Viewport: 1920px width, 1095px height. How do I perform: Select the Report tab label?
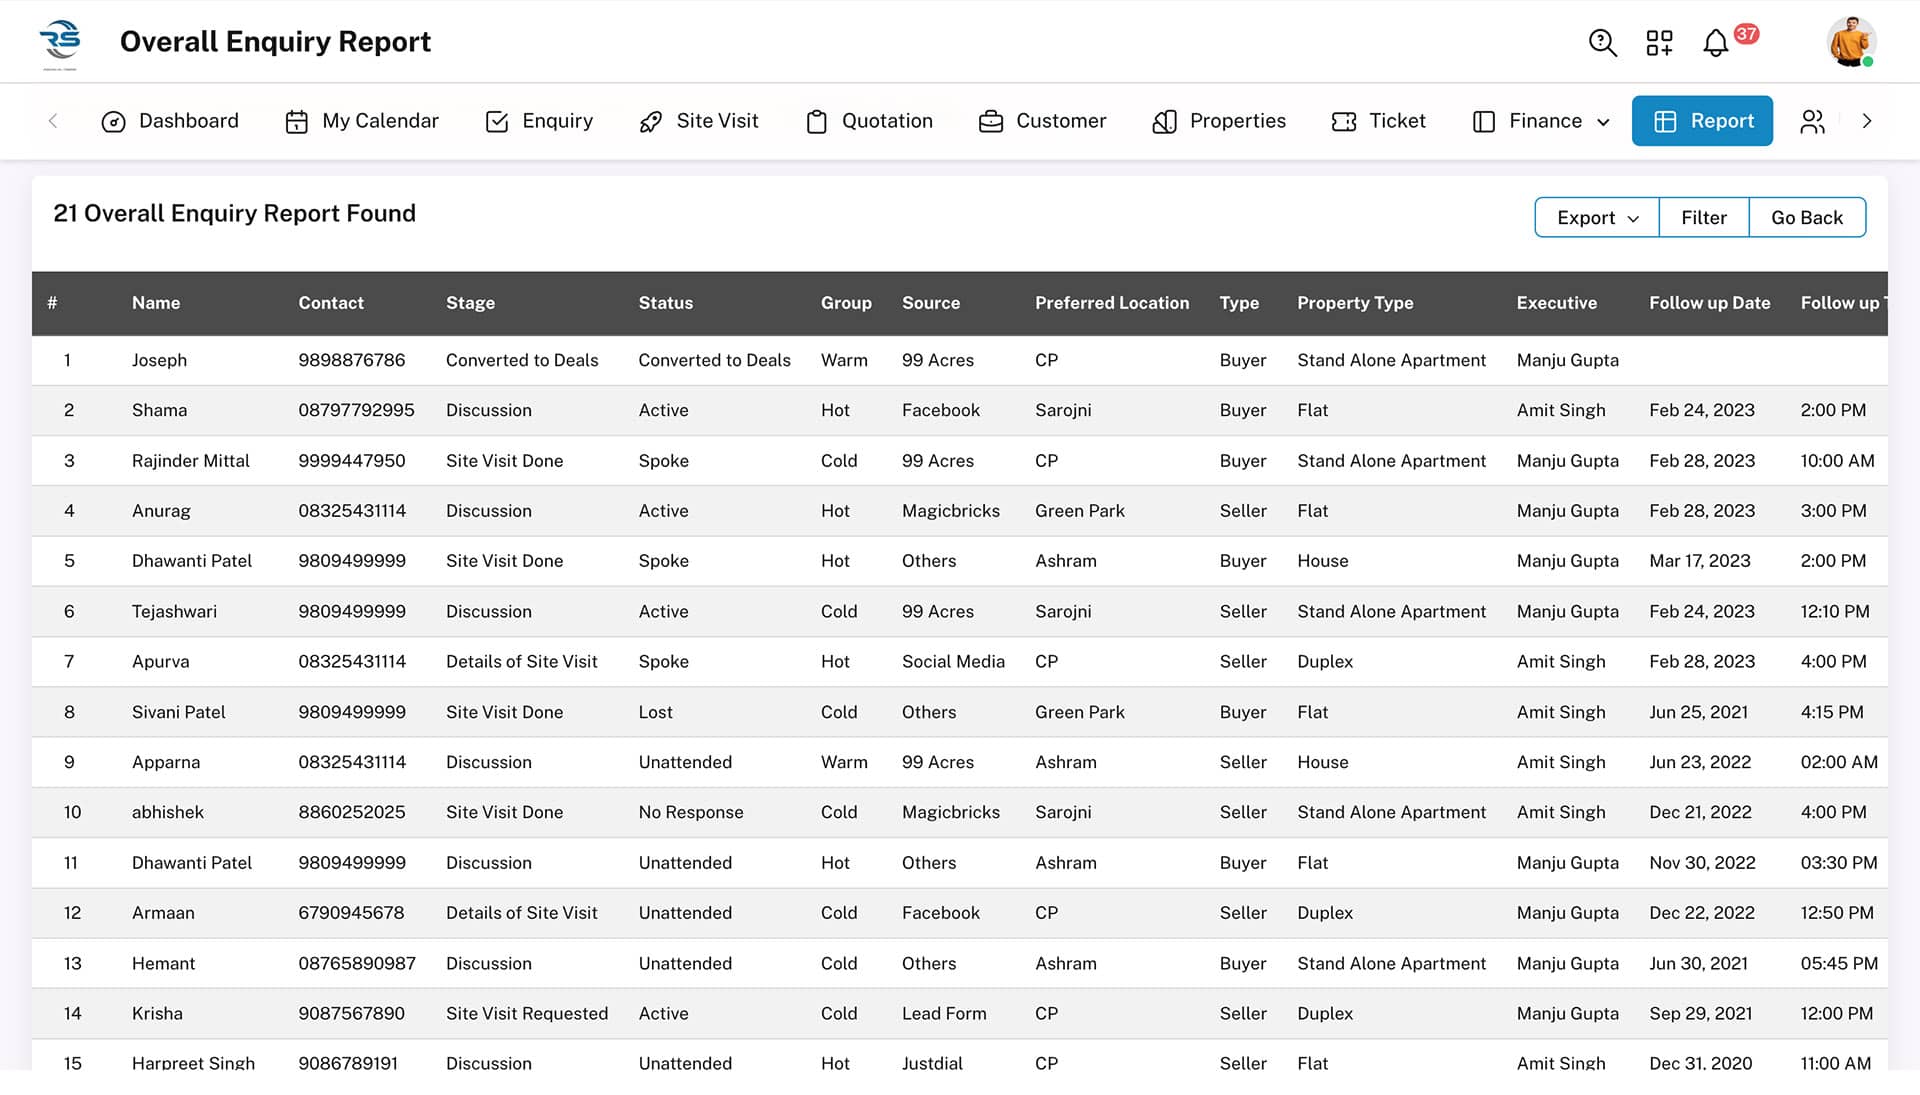click(x=1722, y=121)
